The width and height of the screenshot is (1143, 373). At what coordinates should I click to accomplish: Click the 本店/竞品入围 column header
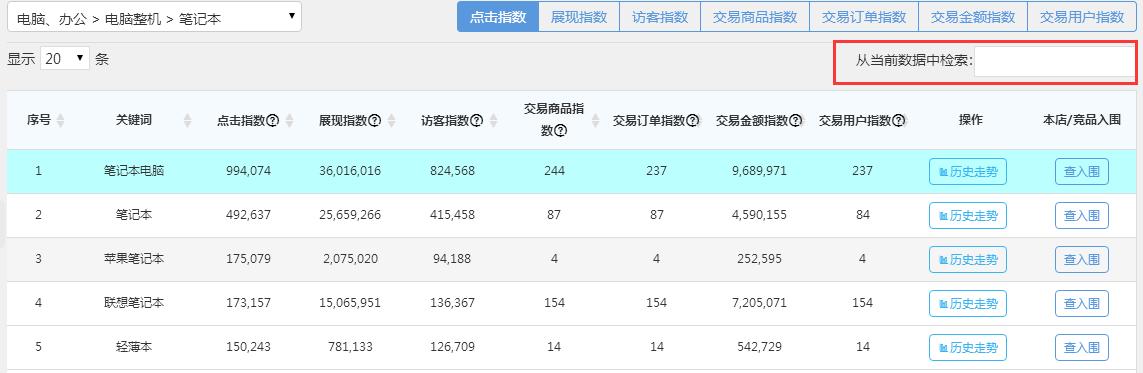point(1082,120)
